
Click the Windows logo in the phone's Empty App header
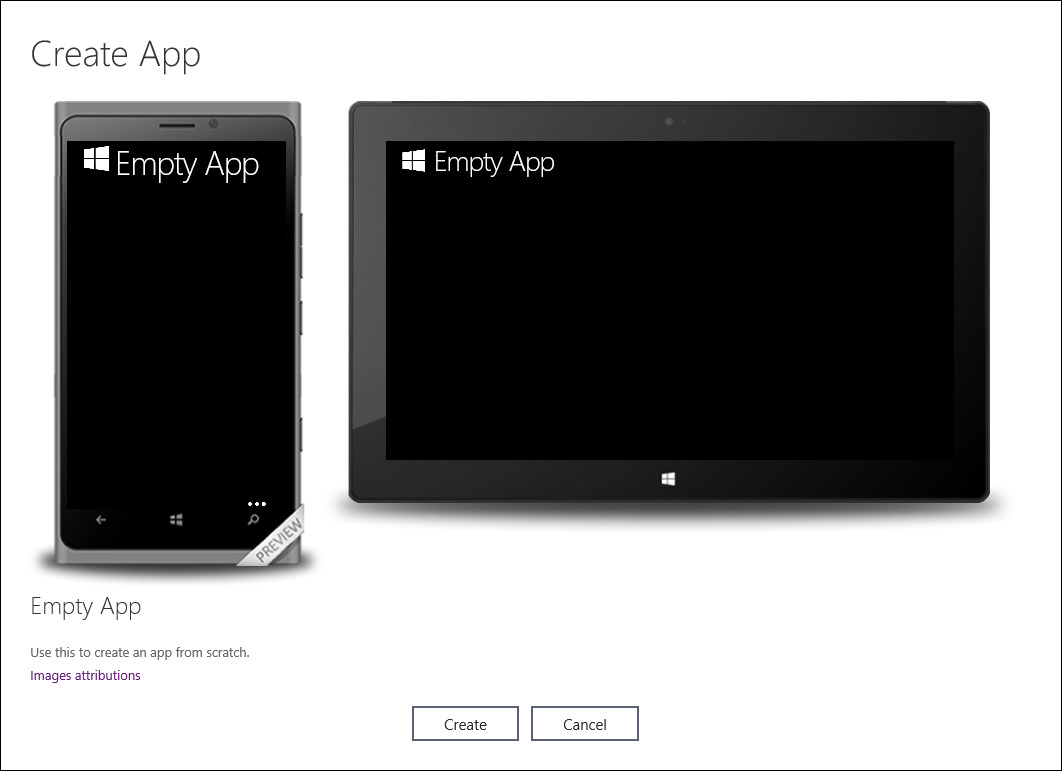97,160
